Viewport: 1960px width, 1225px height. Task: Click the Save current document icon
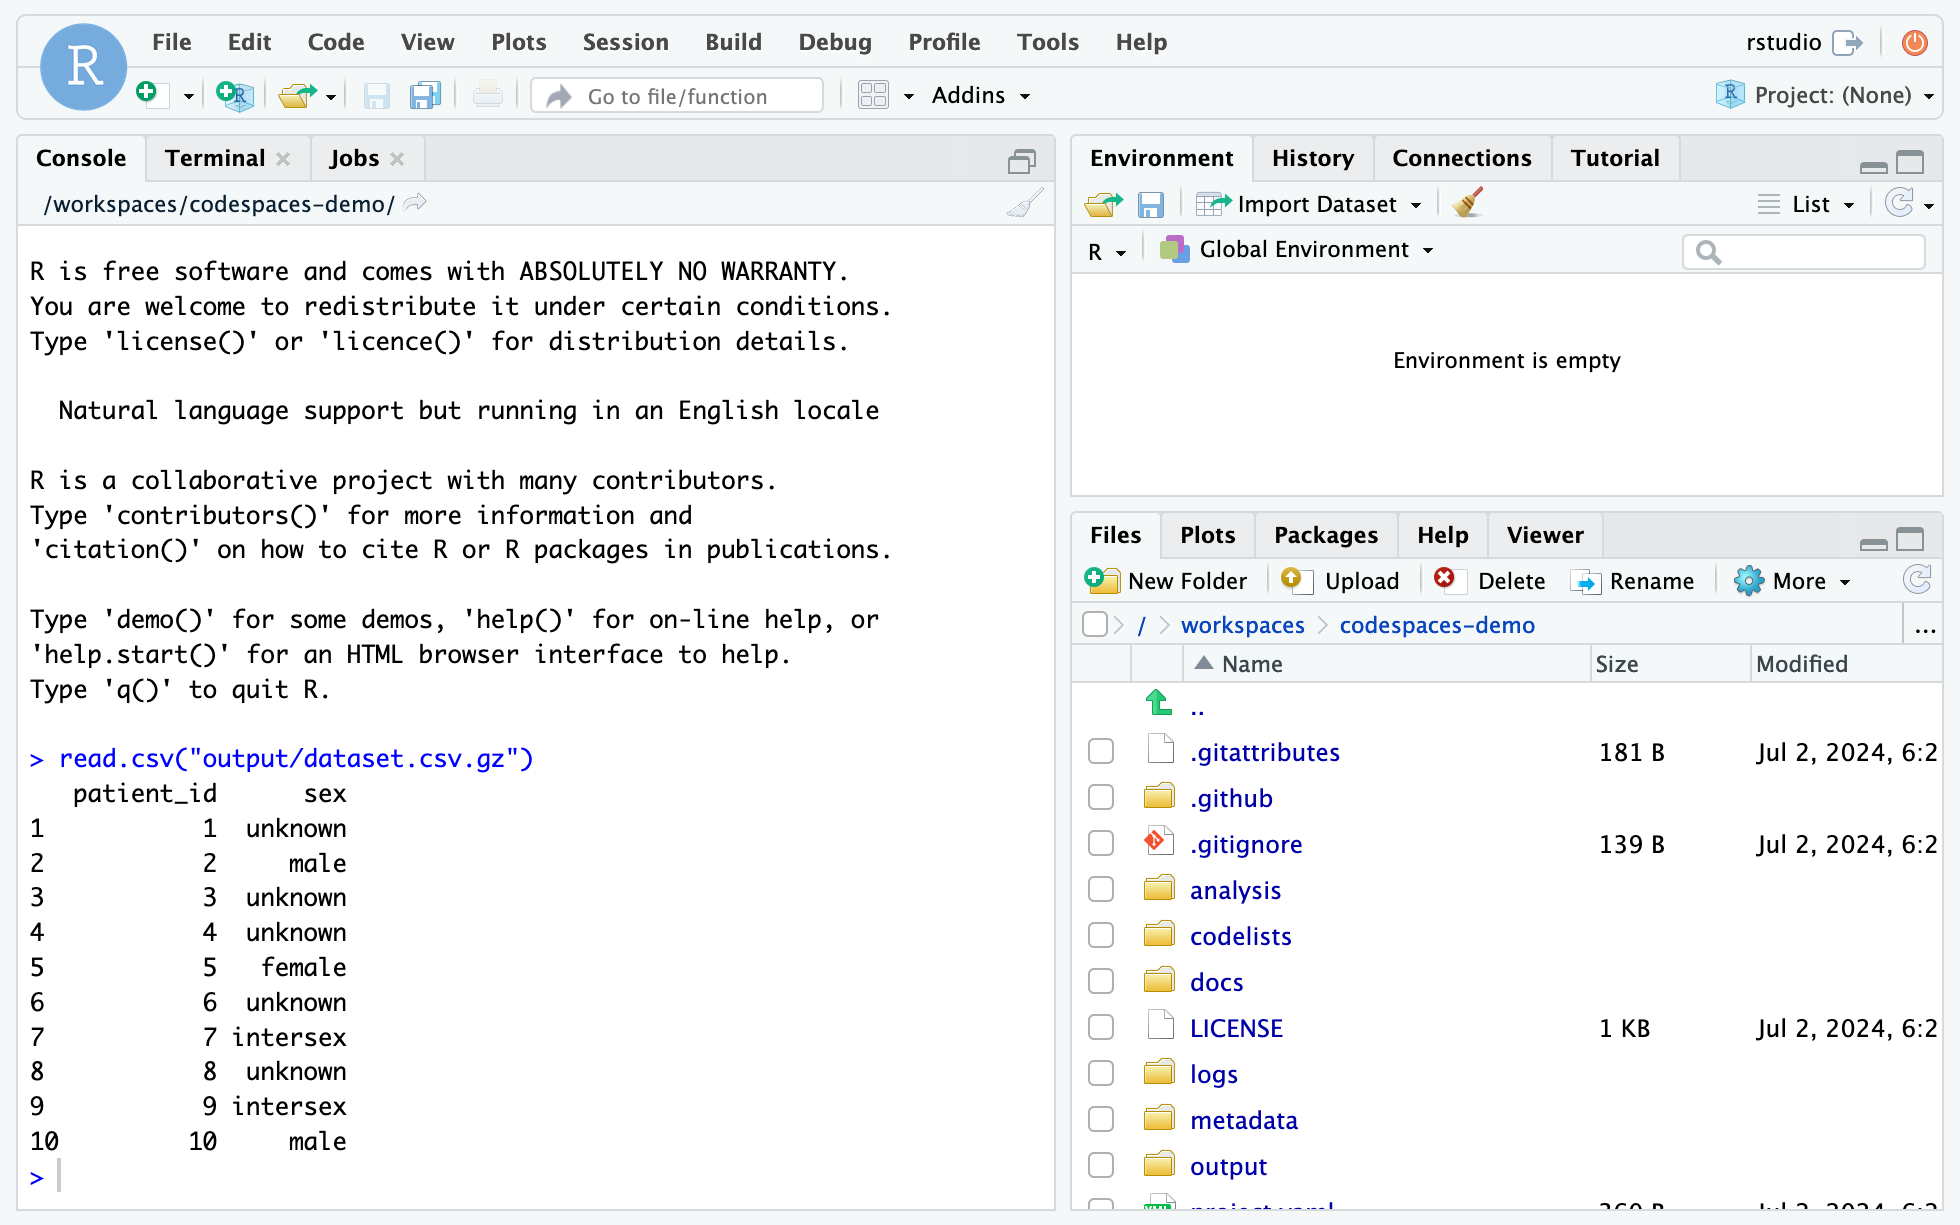(376, 95)
